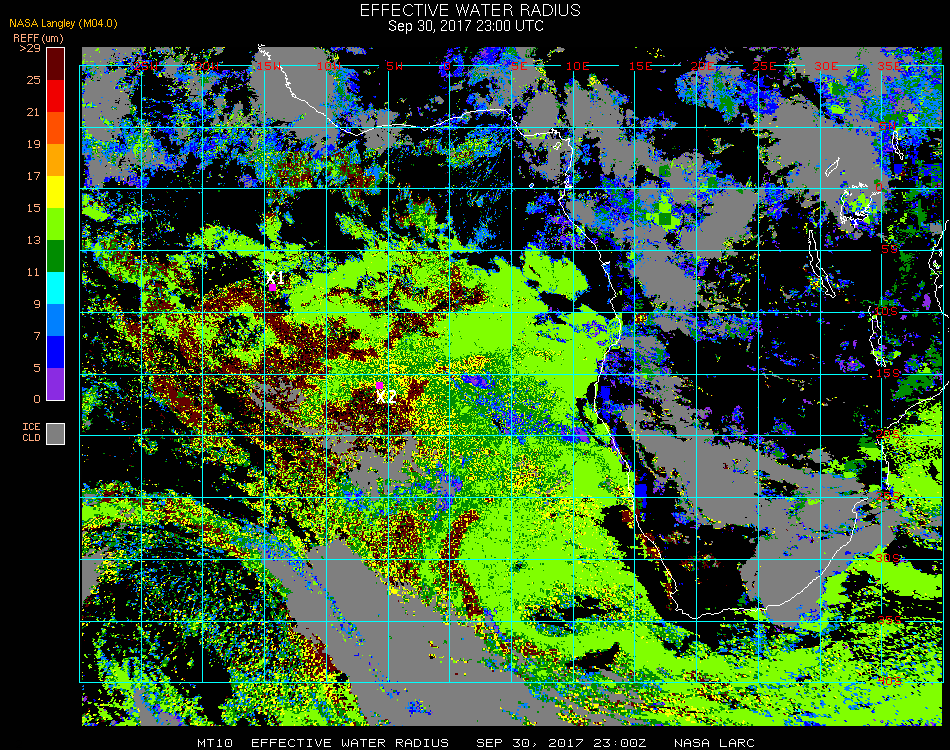Click the '13' legend value
The height and width of the screenshot is (750, 950).
pyautogui.click(x=33, y=241)
